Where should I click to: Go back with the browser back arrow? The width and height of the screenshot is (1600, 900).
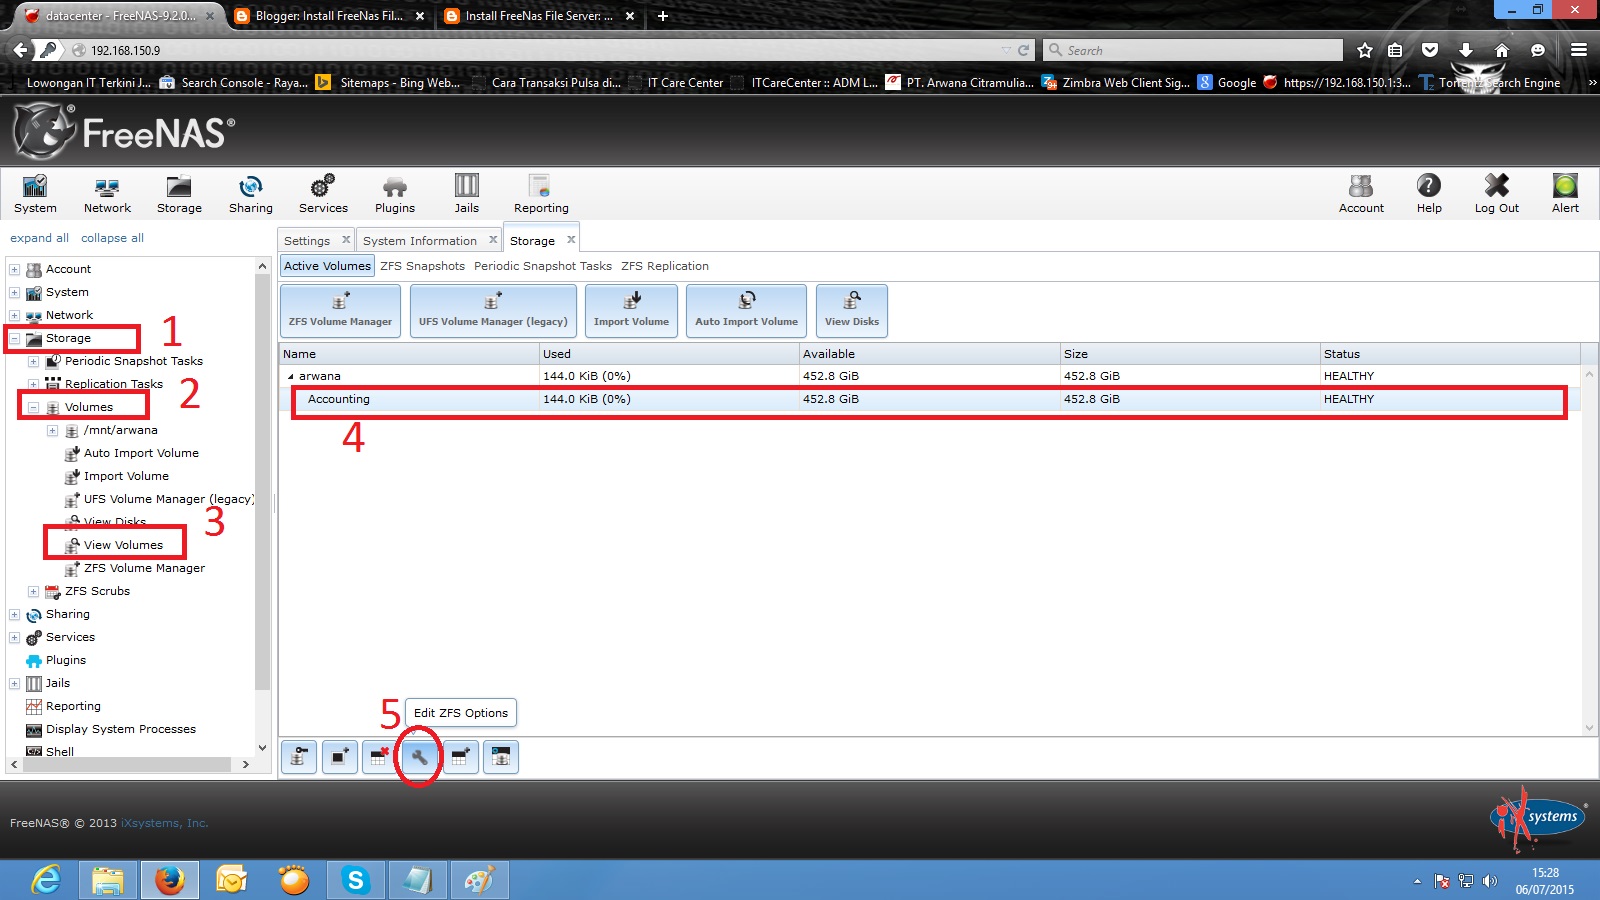click(20, 50)
